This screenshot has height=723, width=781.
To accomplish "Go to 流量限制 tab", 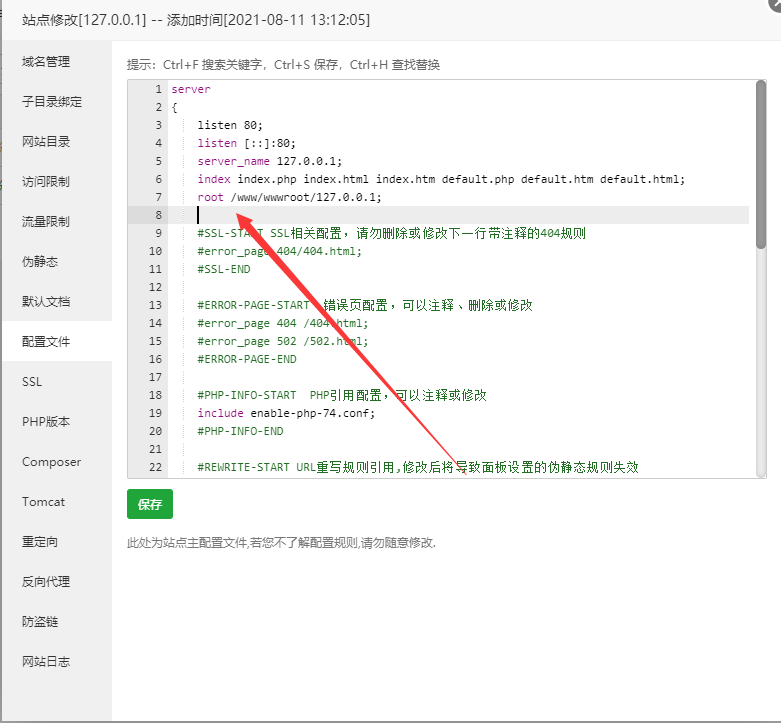I will 46,222.
